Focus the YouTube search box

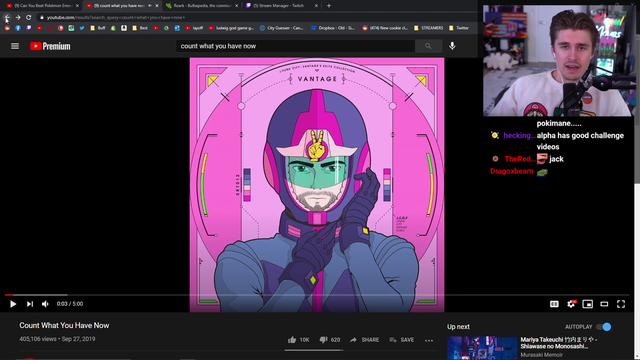[295, 46]
